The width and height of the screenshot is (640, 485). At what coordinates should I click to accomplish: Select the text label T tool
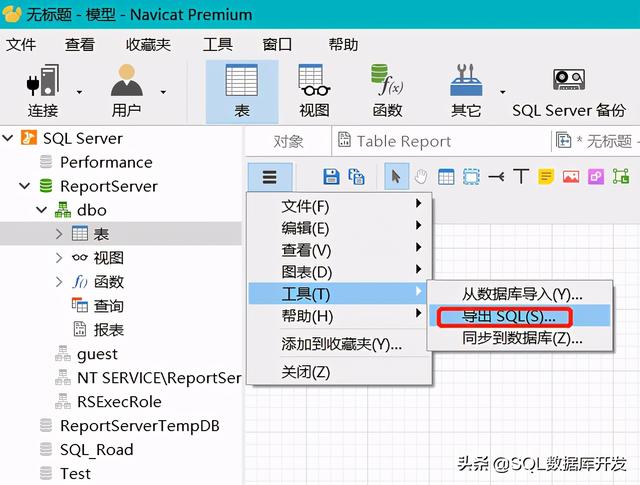(521, 177)
